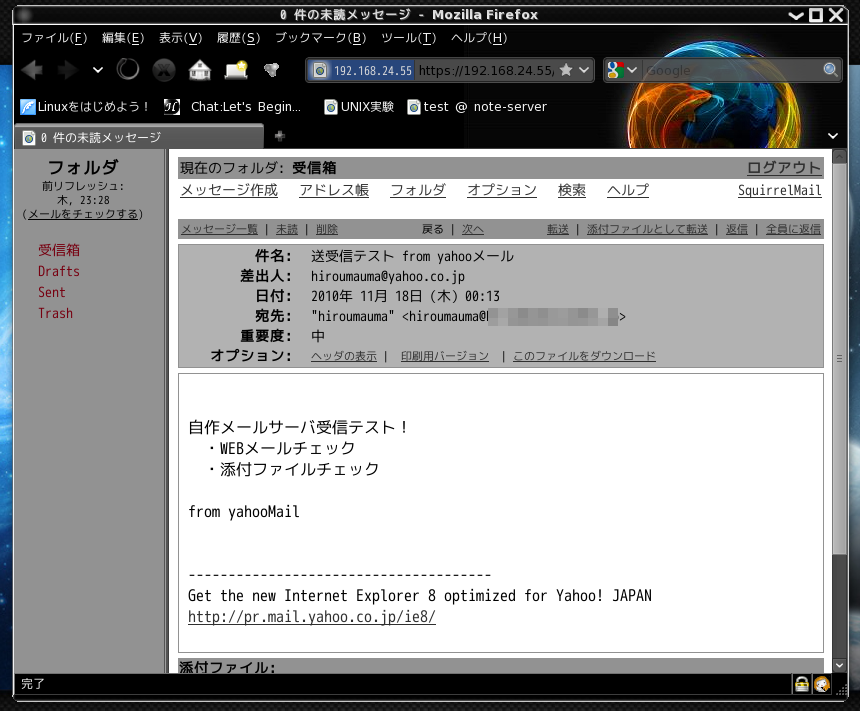The width and height of the screenshot is (860, 711).
Task: Click the window menu icon in title bar
Action: coord(23,15)
